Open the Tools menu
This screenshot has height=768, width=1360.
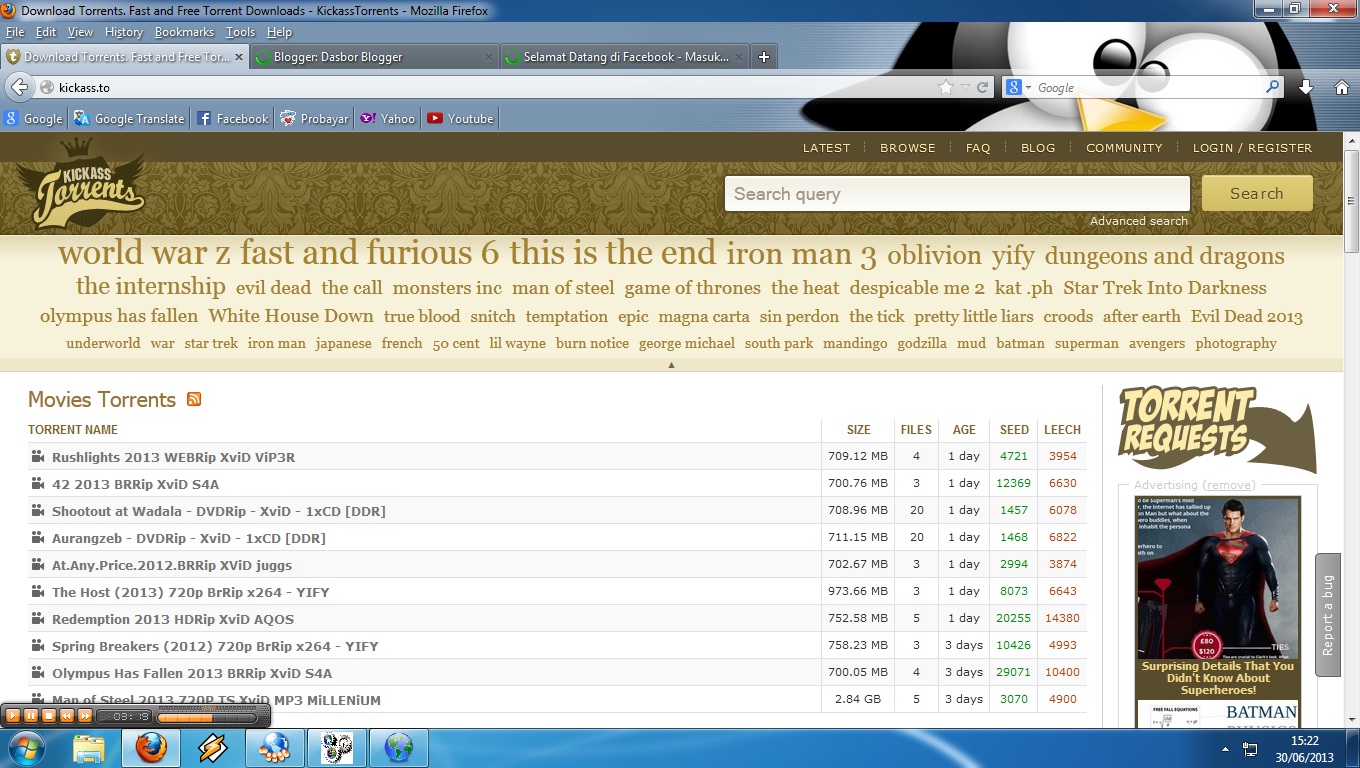[240, 32]
